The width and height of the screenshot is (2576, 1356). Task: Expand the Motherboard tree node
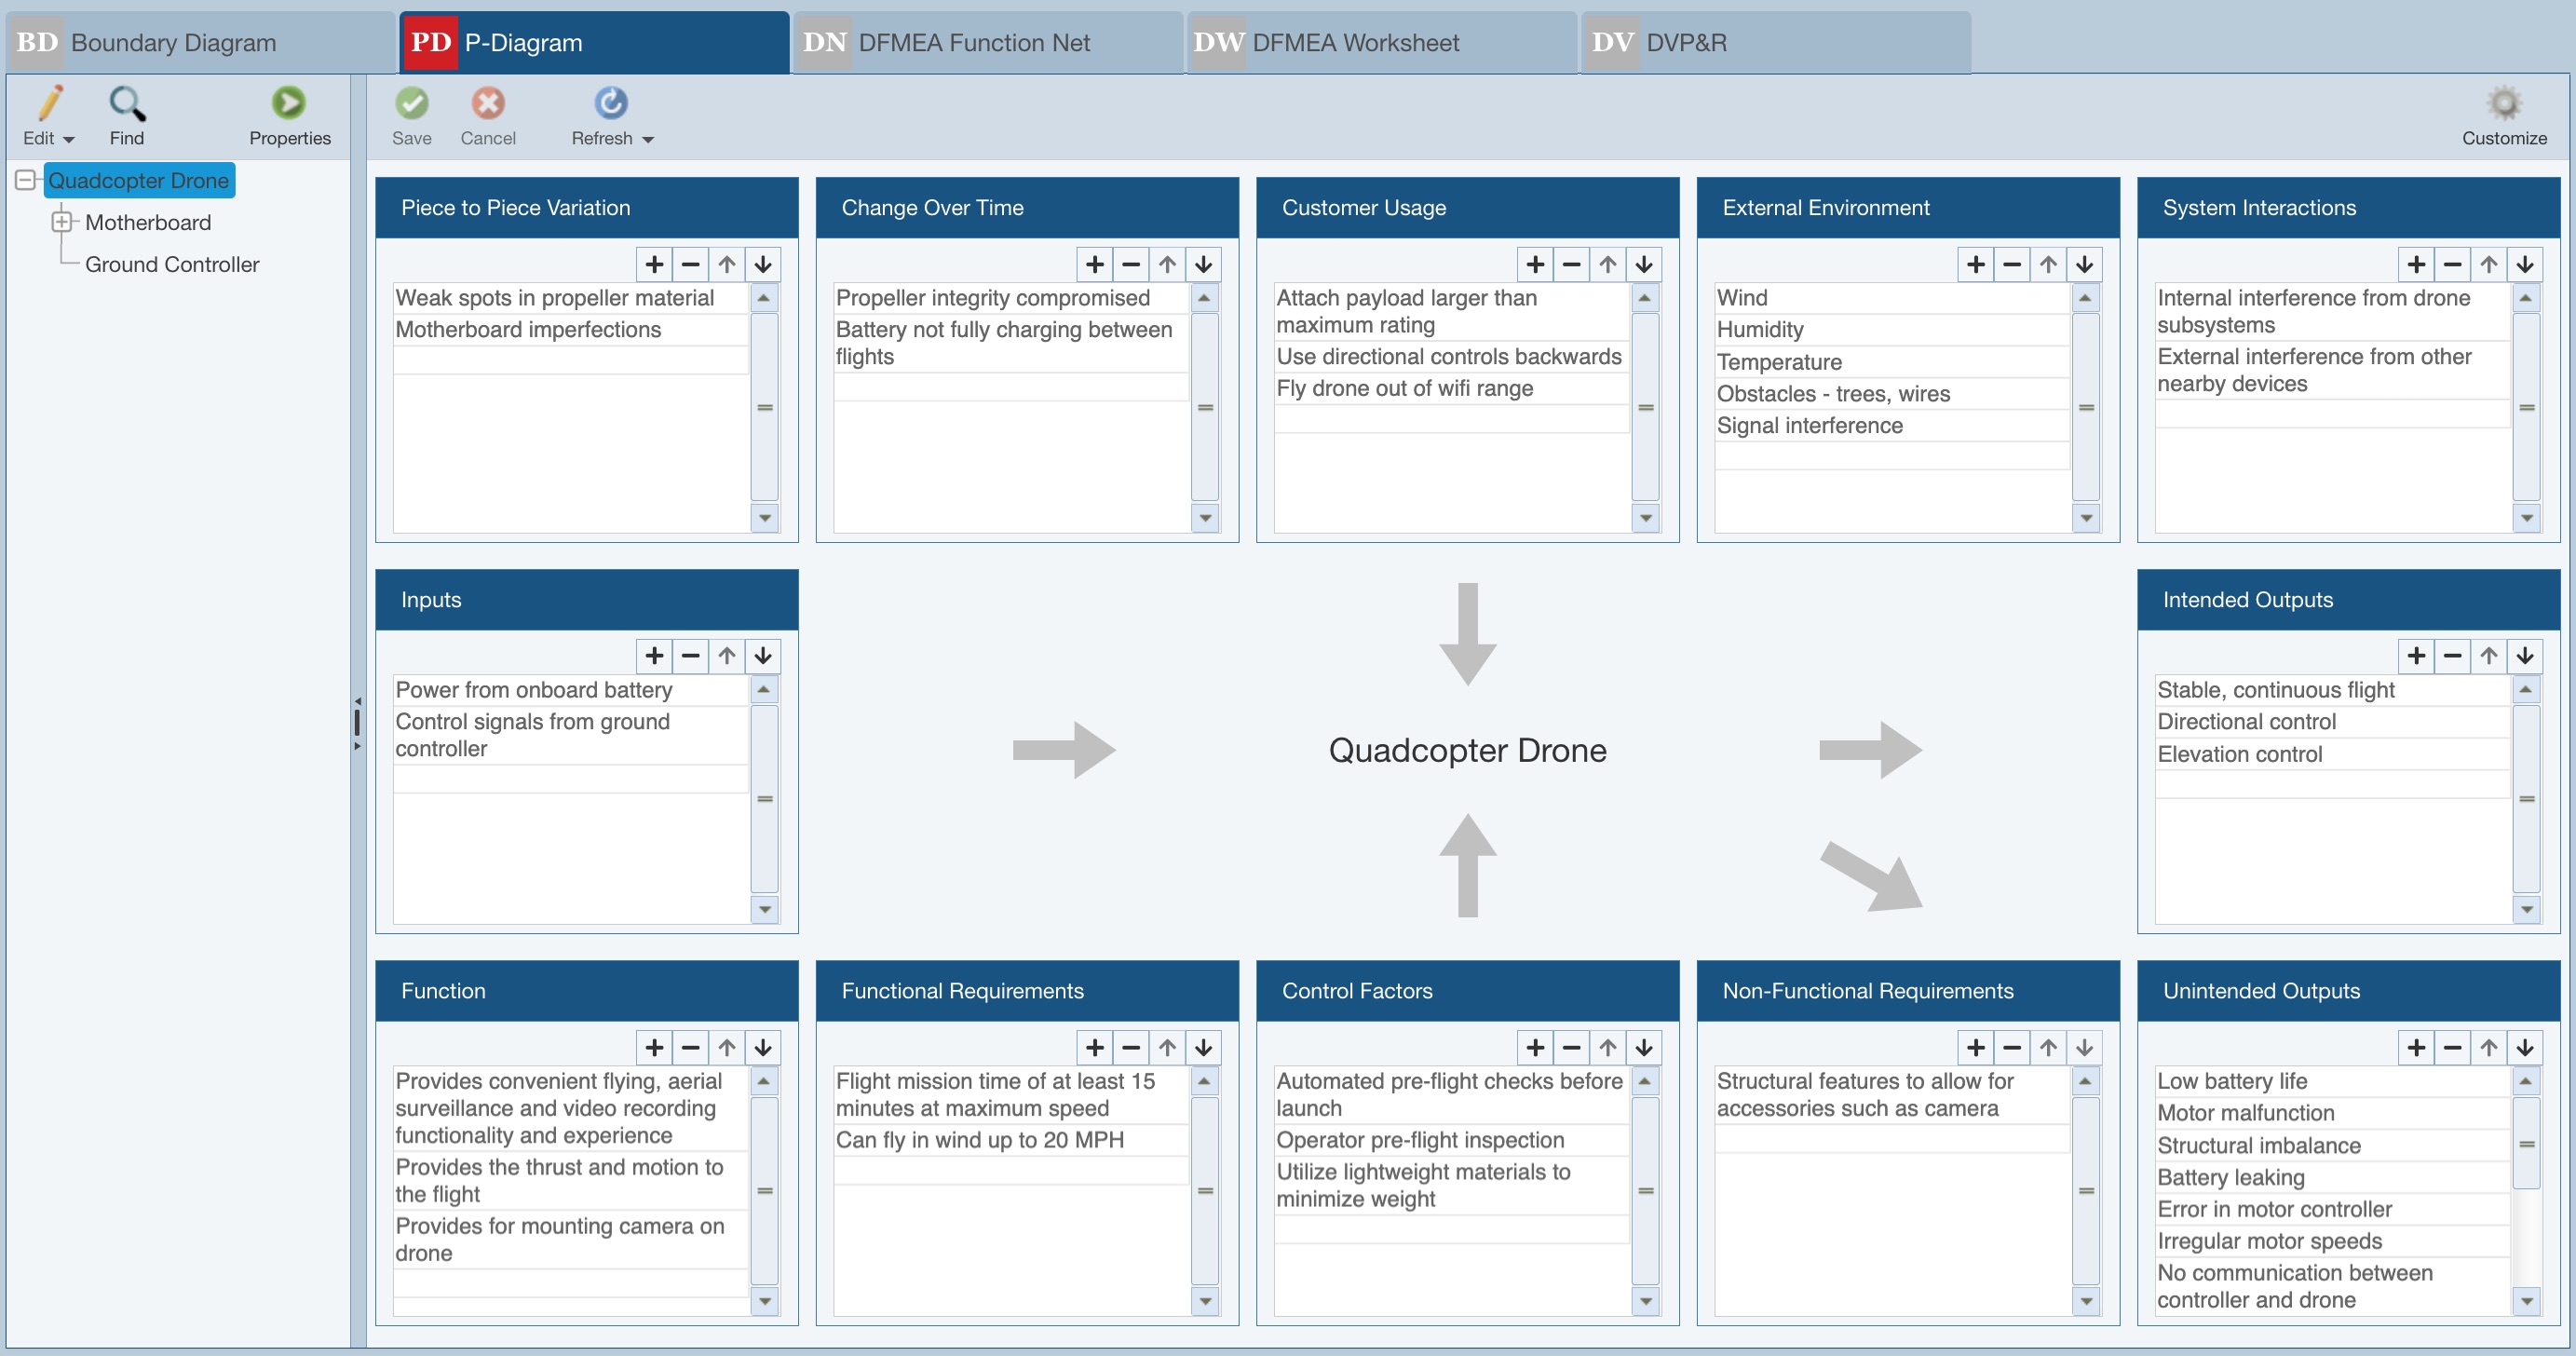coord(64,221)
